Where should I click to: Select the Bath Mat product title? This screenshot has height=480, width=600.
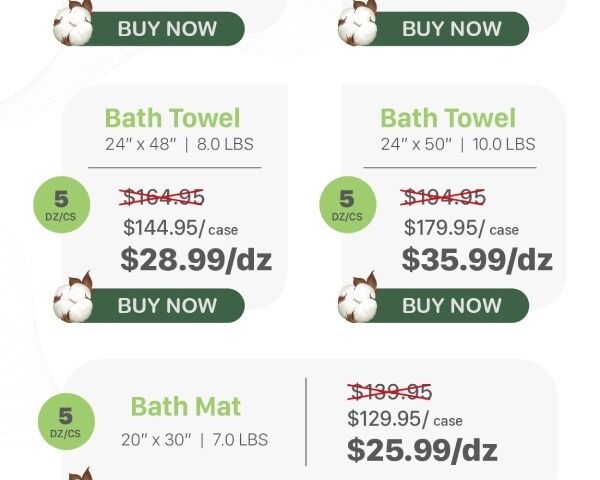pos(186,407)
